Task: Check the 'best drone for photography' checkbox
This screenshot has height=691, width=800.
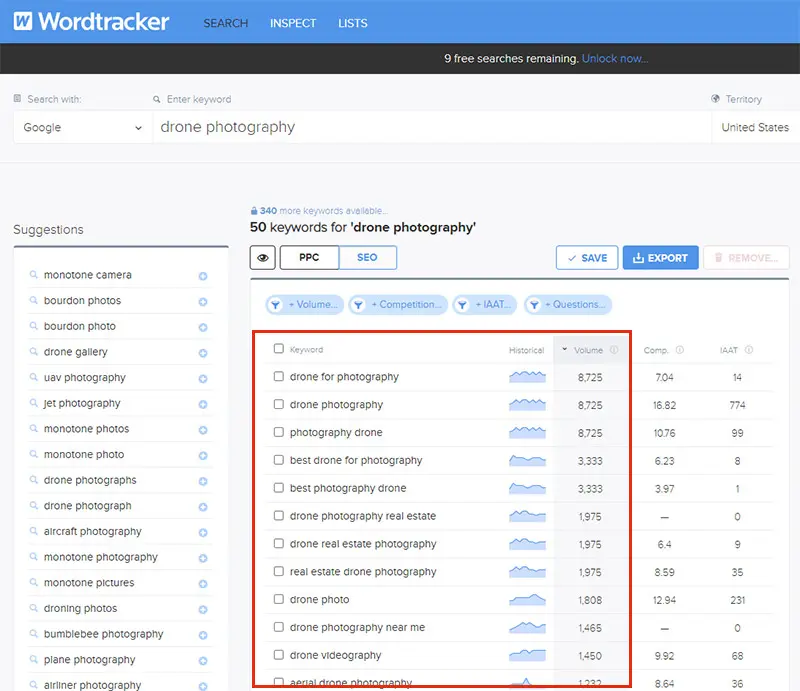Action: (279, 460)
